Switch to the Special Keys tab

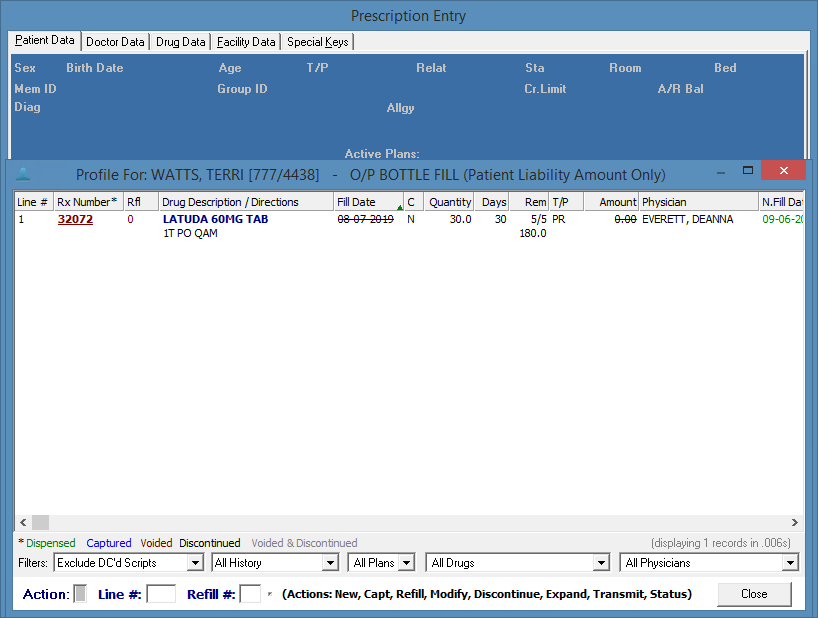click(317, 42)
